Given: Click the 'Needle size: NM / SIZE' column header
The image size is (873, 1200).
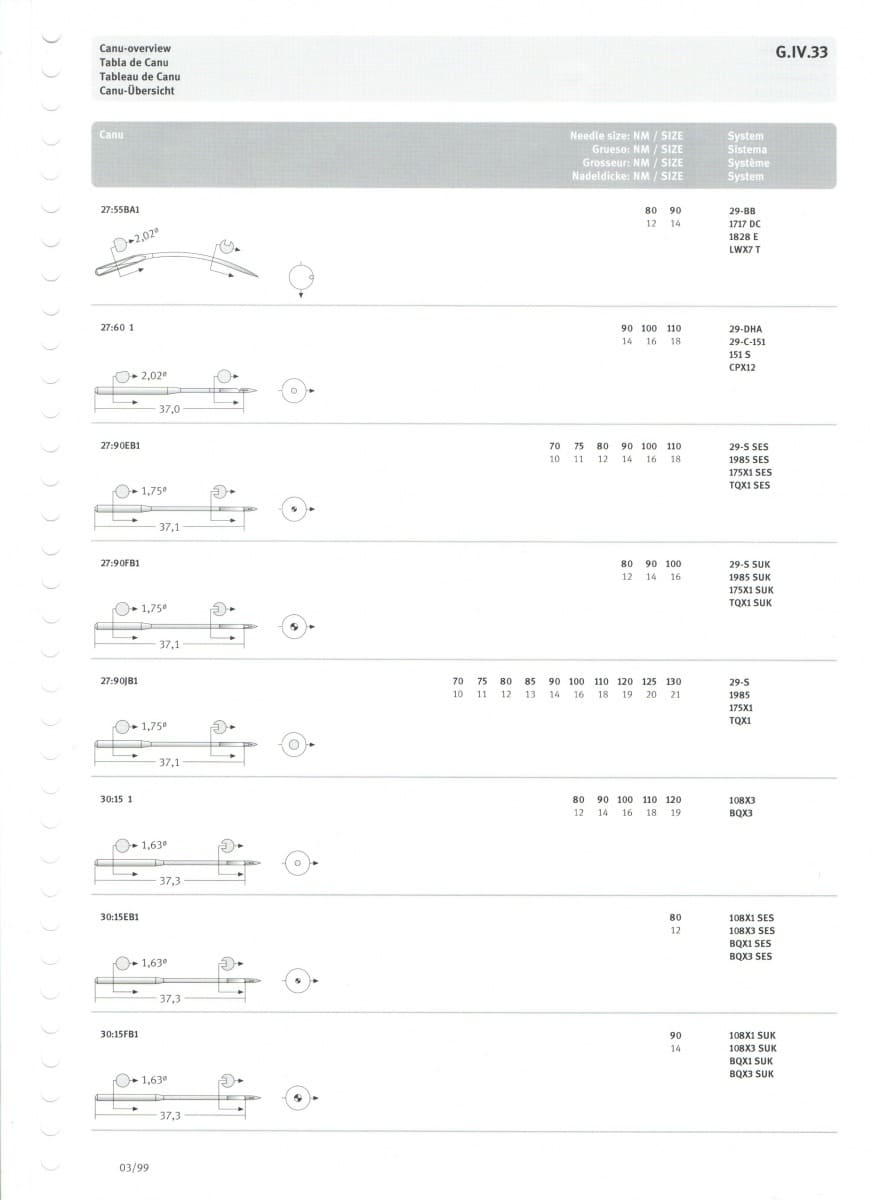Looking at the screenshot, I should [627, 135].
